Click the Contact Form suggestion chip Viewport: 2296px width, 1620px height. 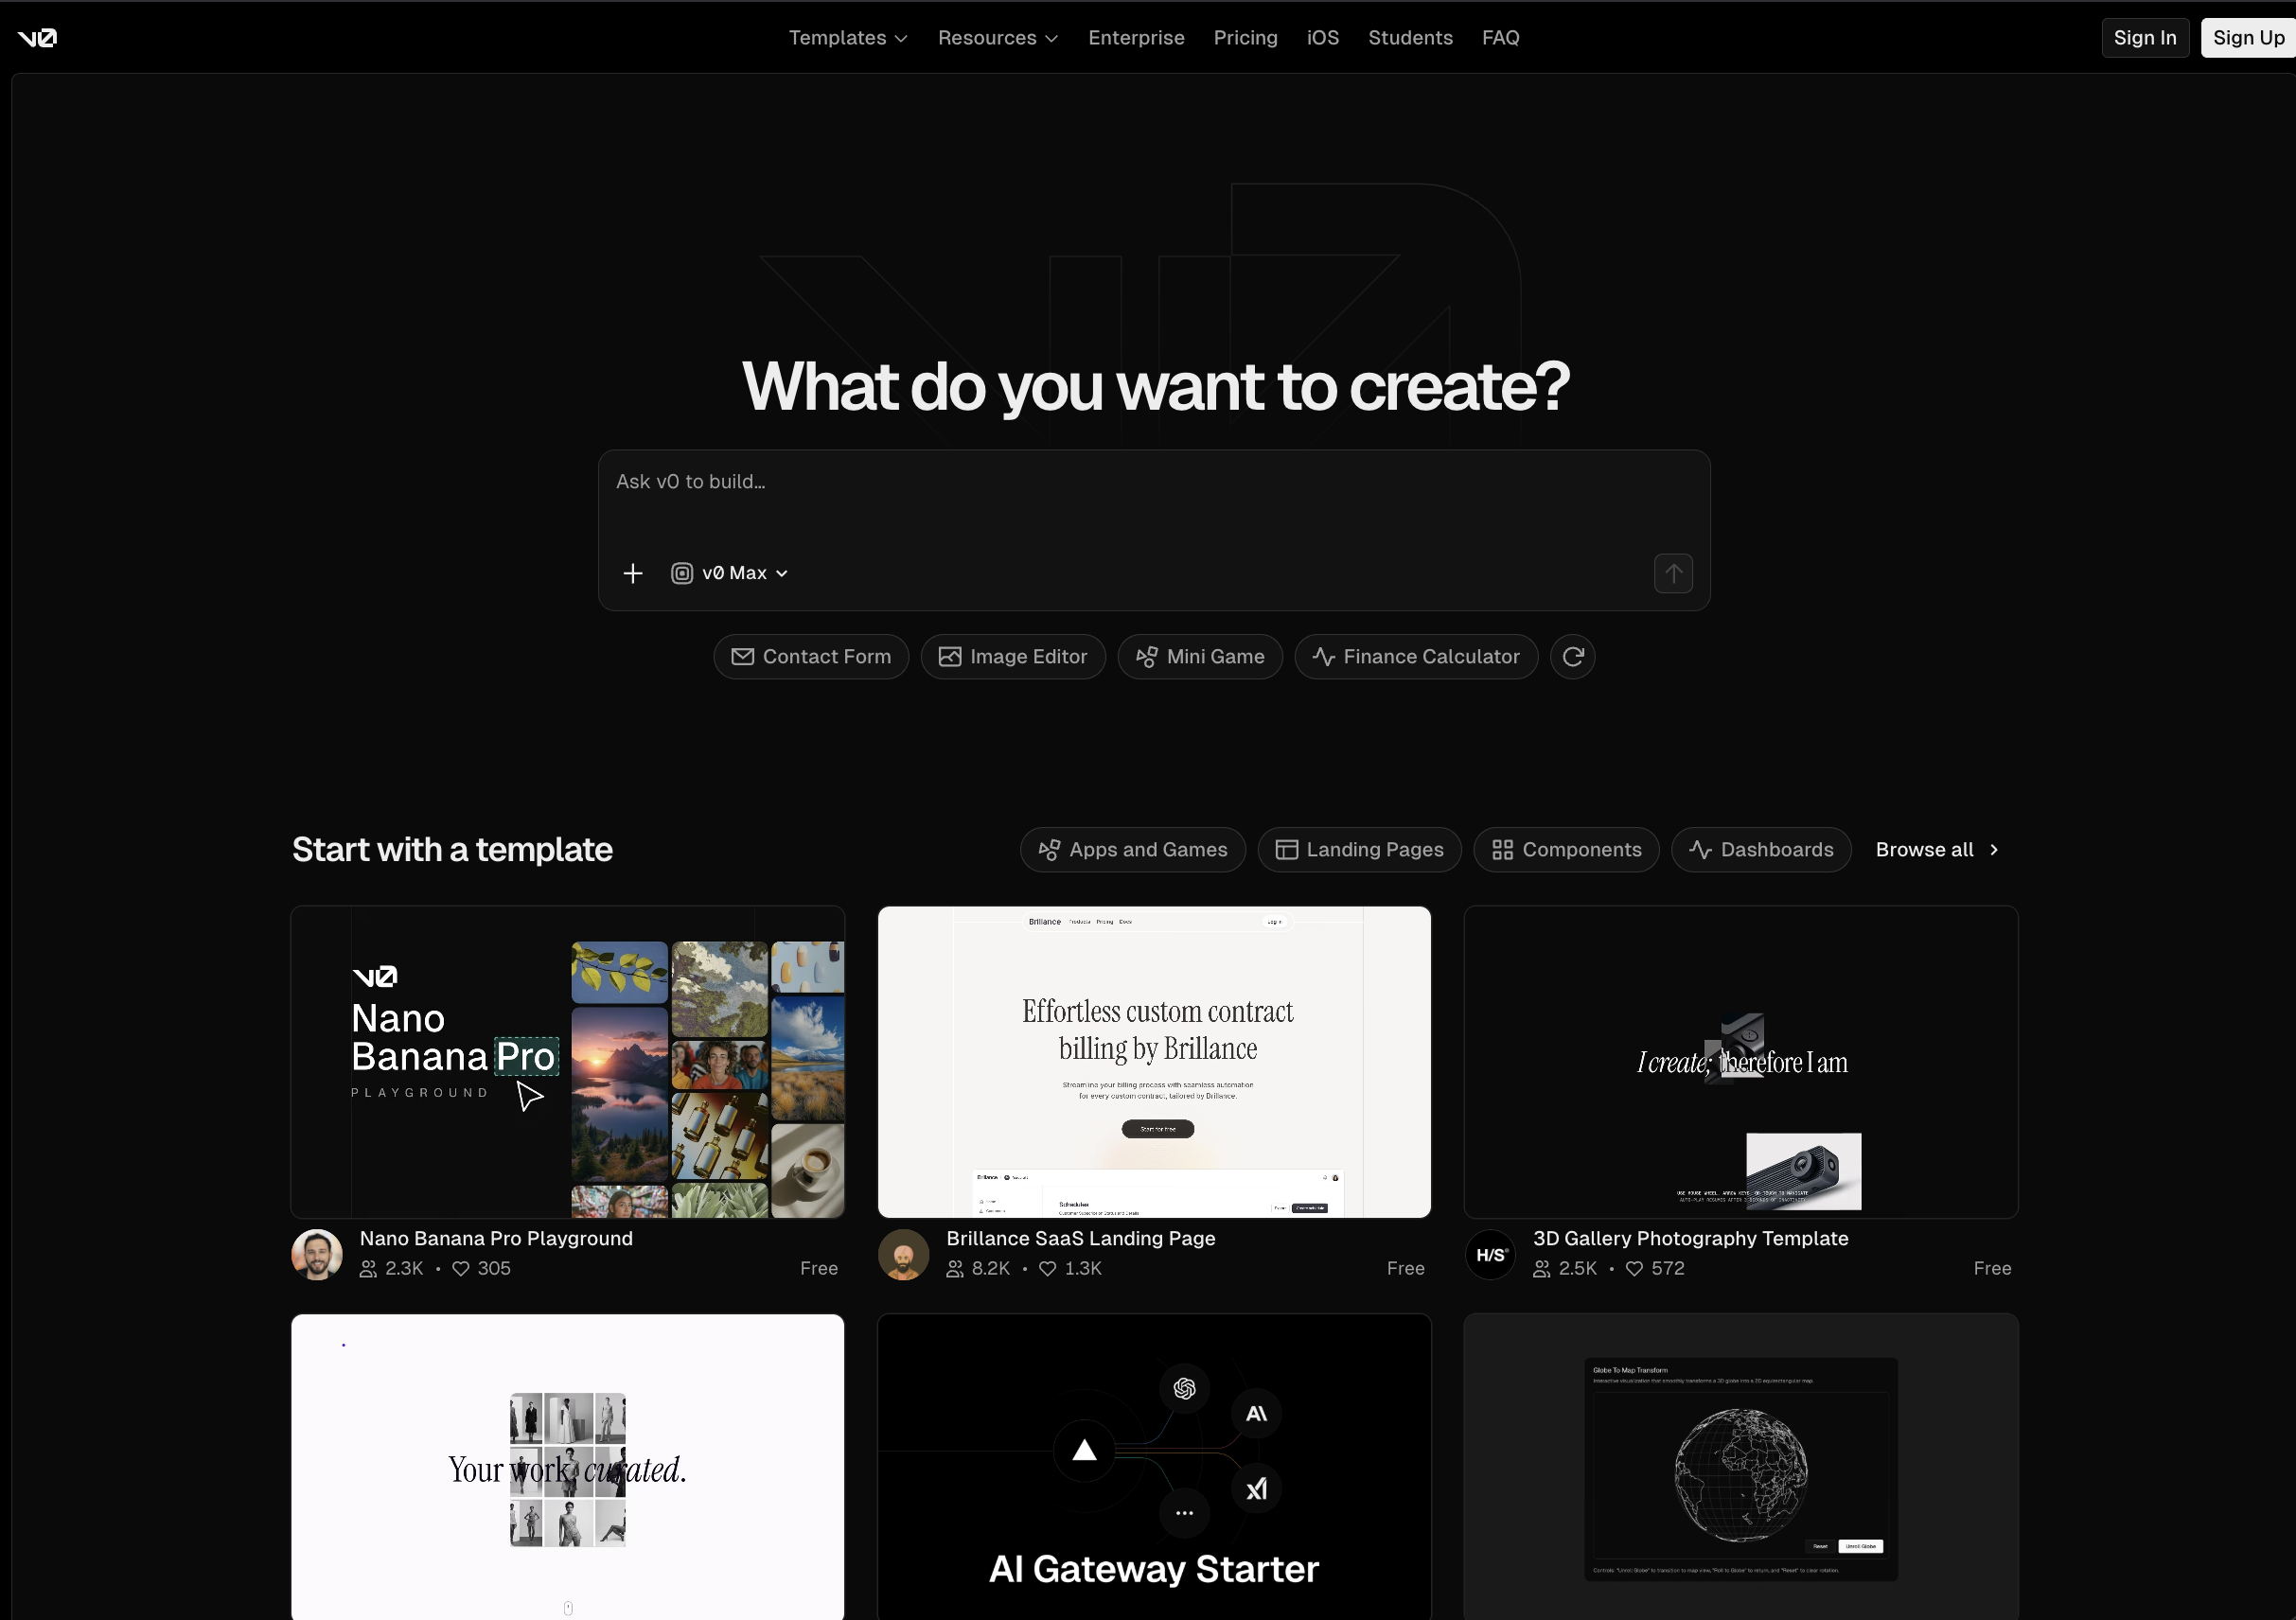[811, 657]
